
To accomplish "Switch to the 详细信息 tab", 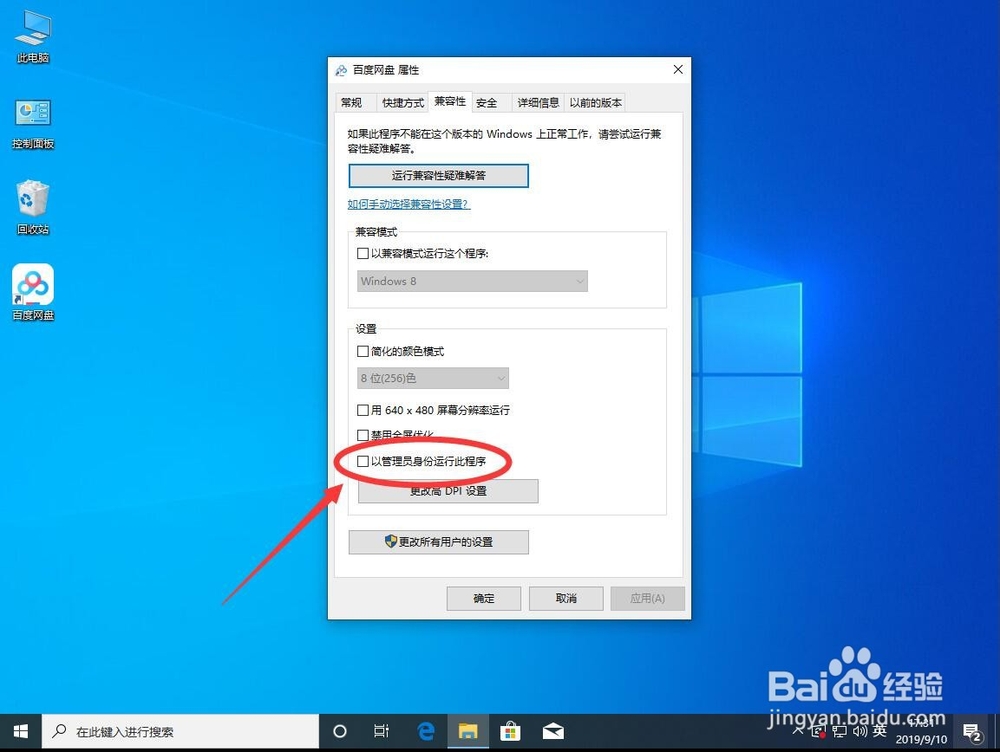I will (537, 101).
